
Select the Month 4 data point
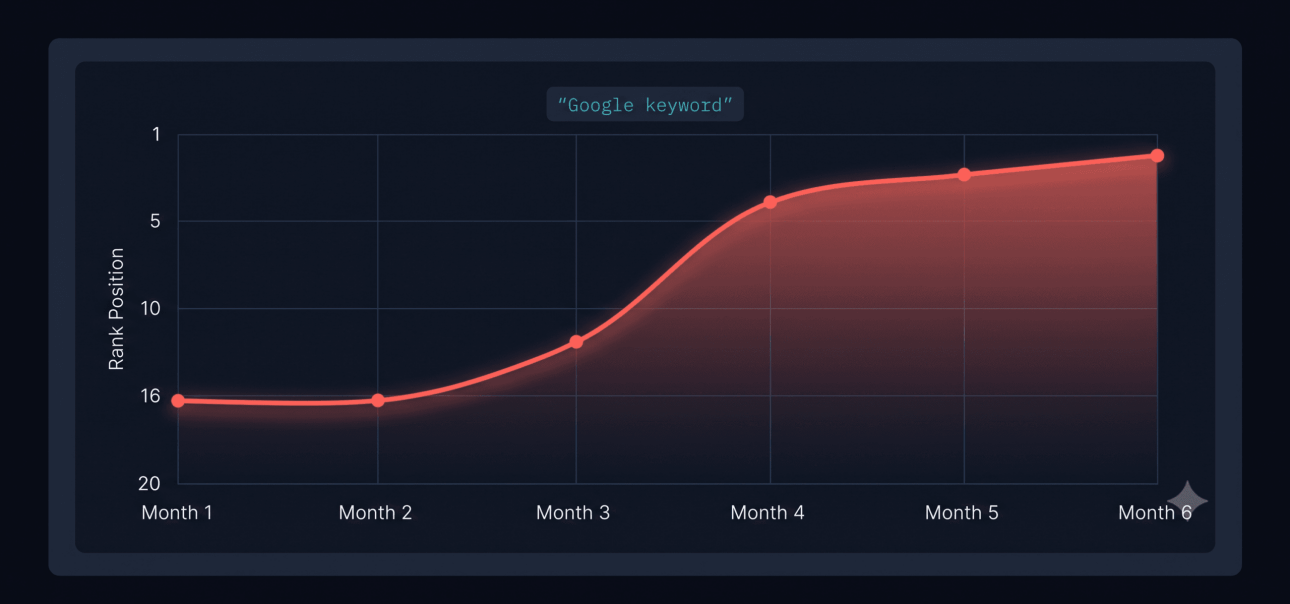pyautogui.click(x=770, y=202)
